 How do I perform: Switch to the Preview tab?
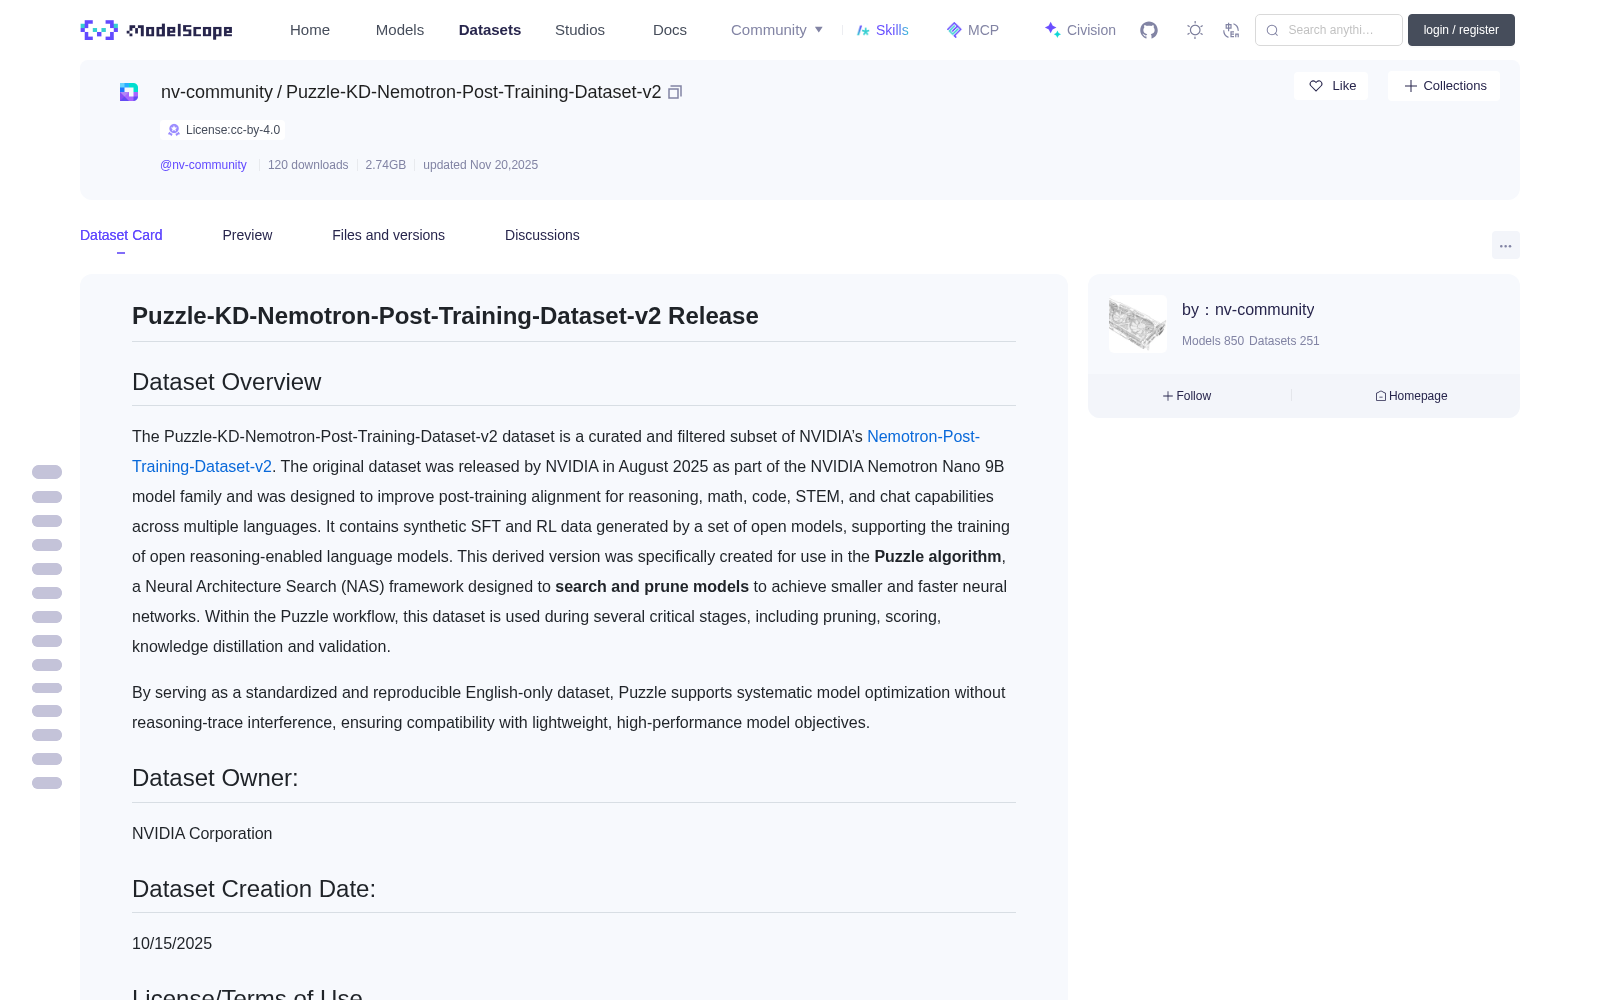[x=247, y=235]
